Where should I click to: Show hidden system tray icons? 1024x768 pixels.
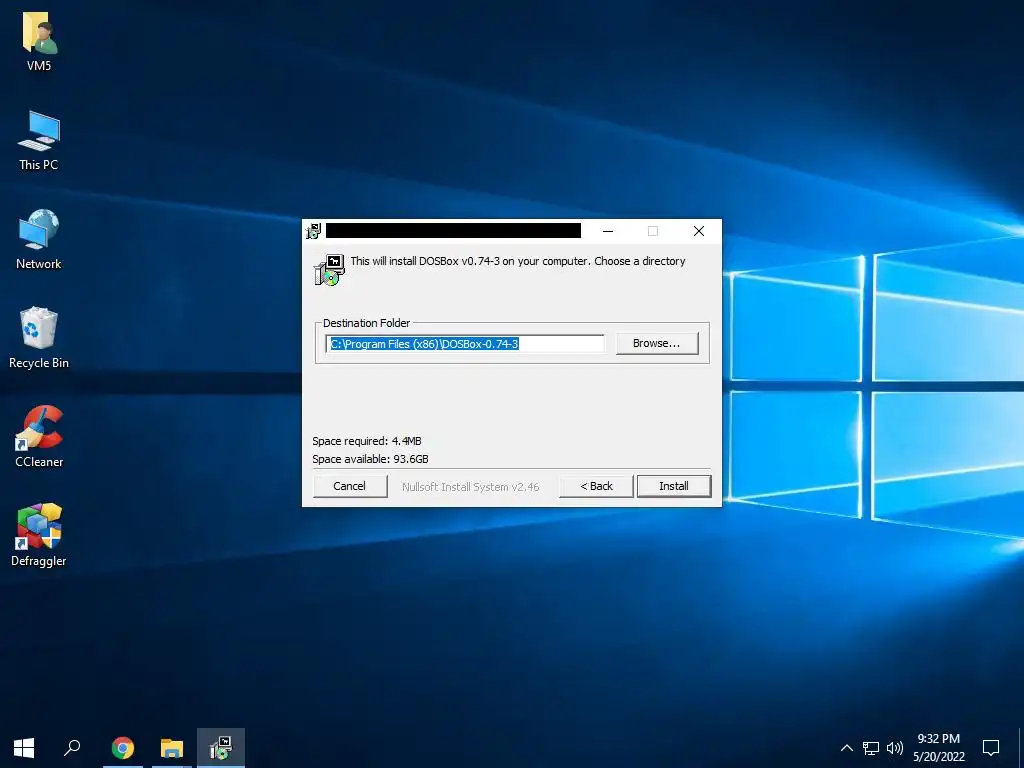pyautogui.click(x=846, y=748)
